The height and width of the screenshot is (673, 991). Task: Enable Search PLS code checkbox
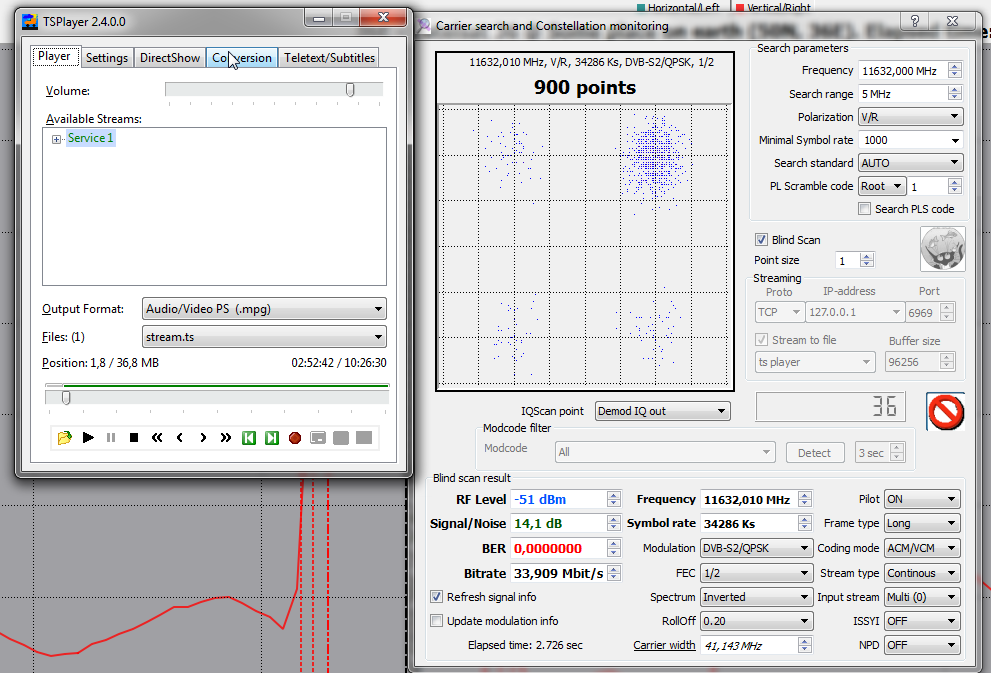pos(865,209)
